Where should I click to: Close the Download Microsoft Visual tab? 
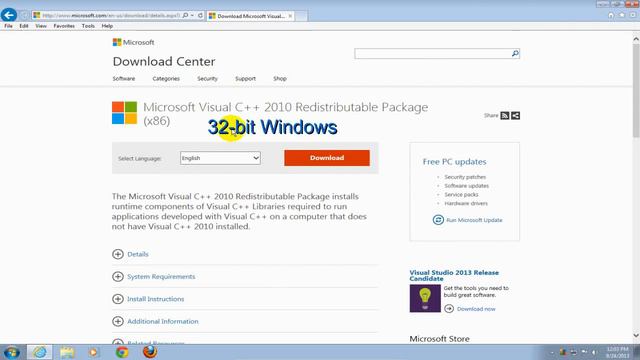[x=290, y=16]
